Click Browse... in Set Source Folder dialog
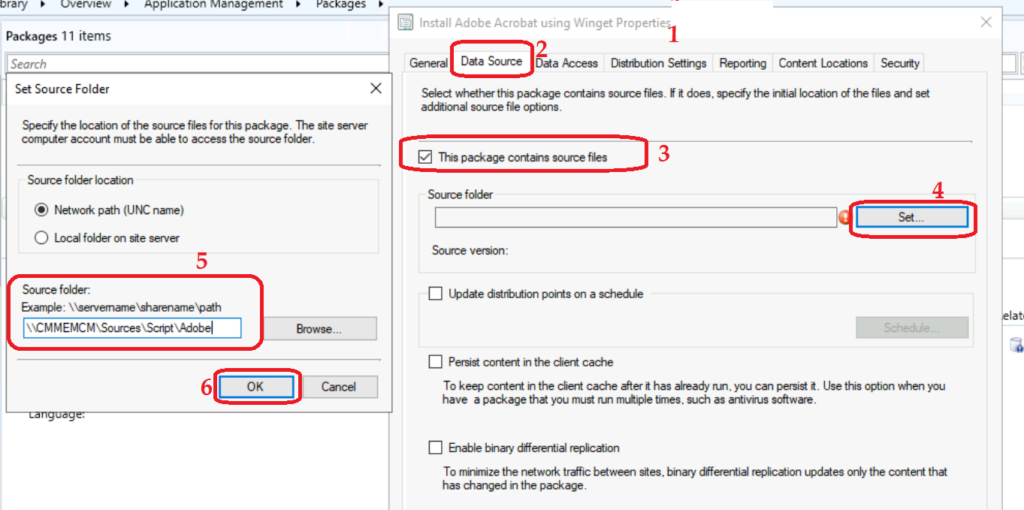 point(319,329)
